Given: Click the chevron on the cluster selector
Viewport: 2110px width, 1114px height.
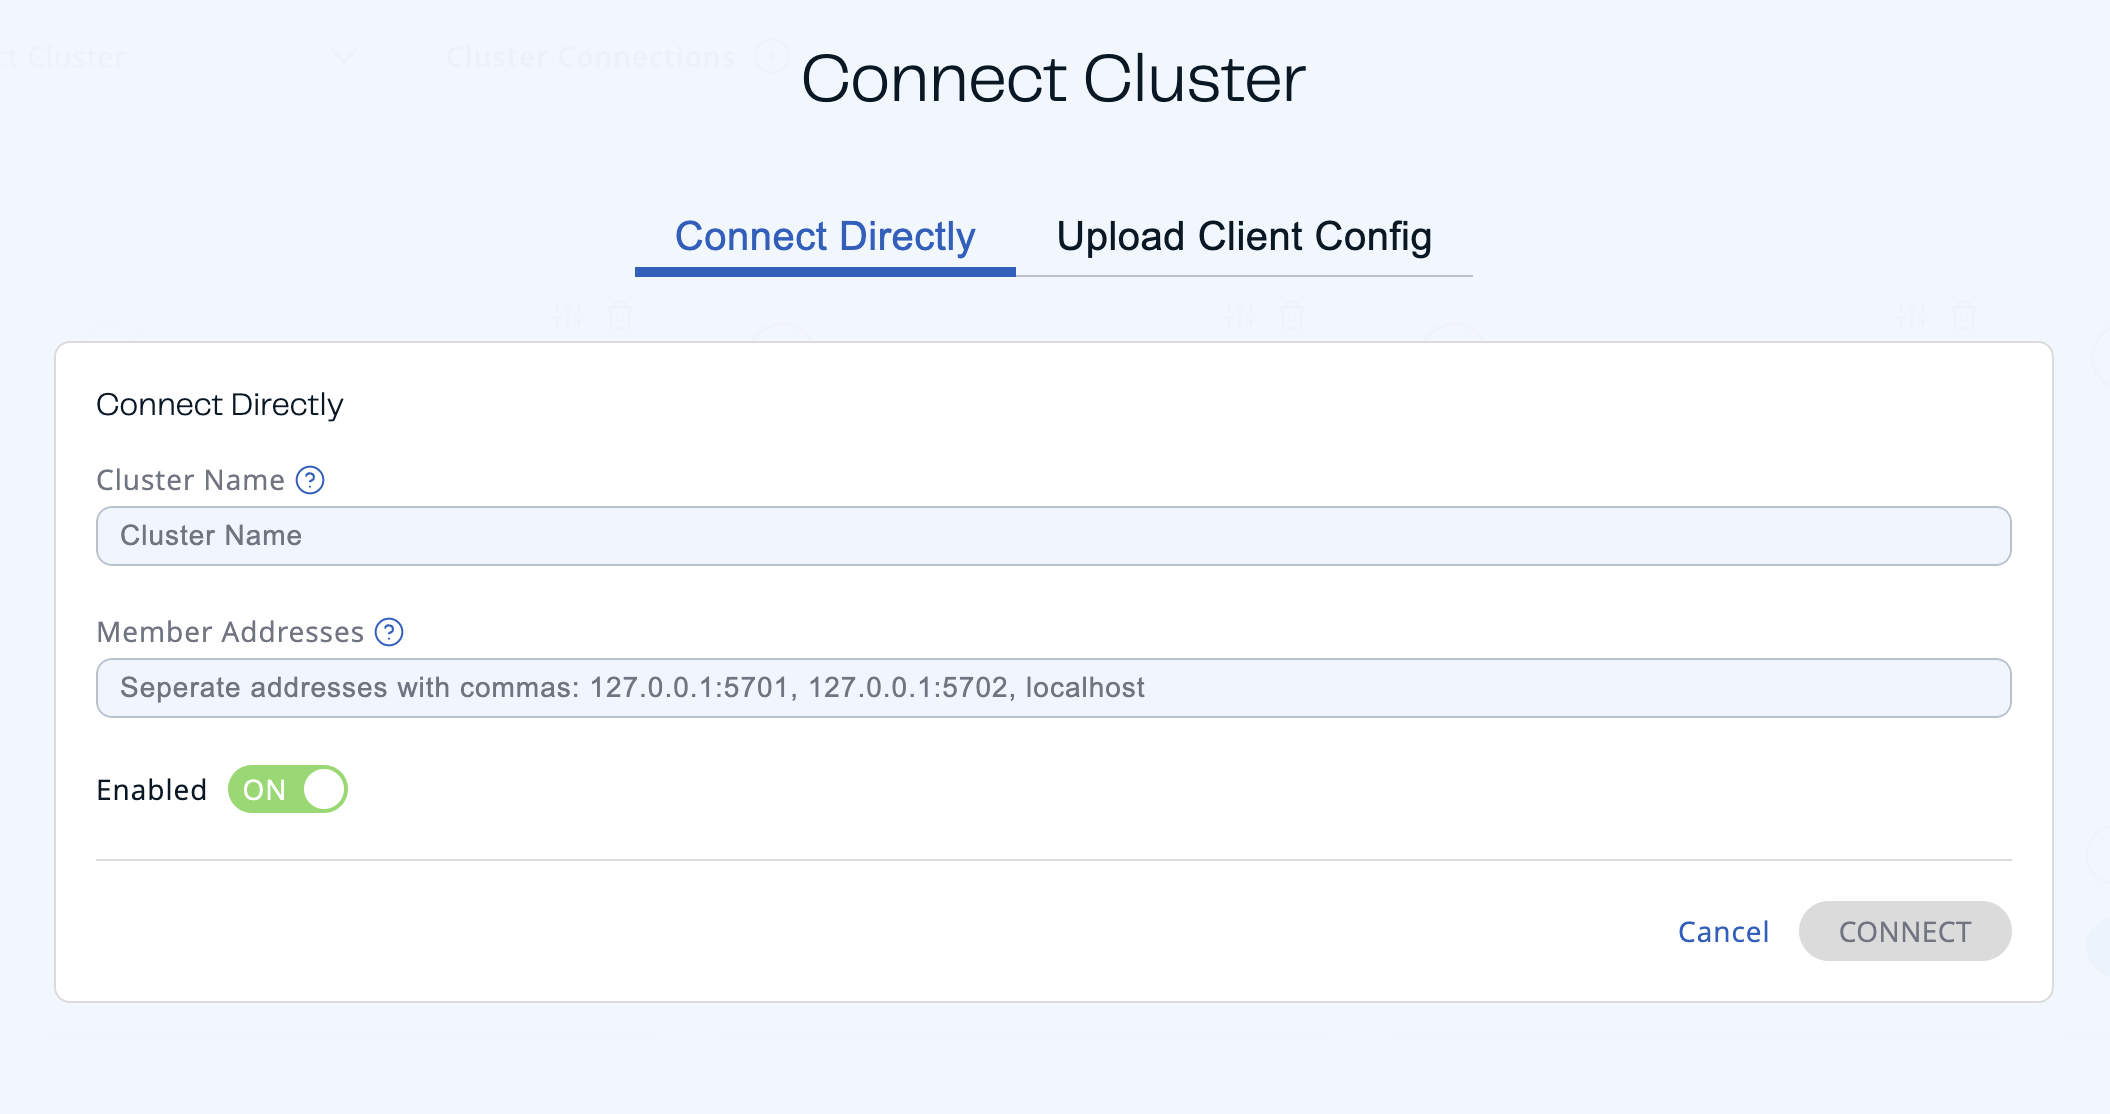Looking at the screenshot, I should point(344,57).
